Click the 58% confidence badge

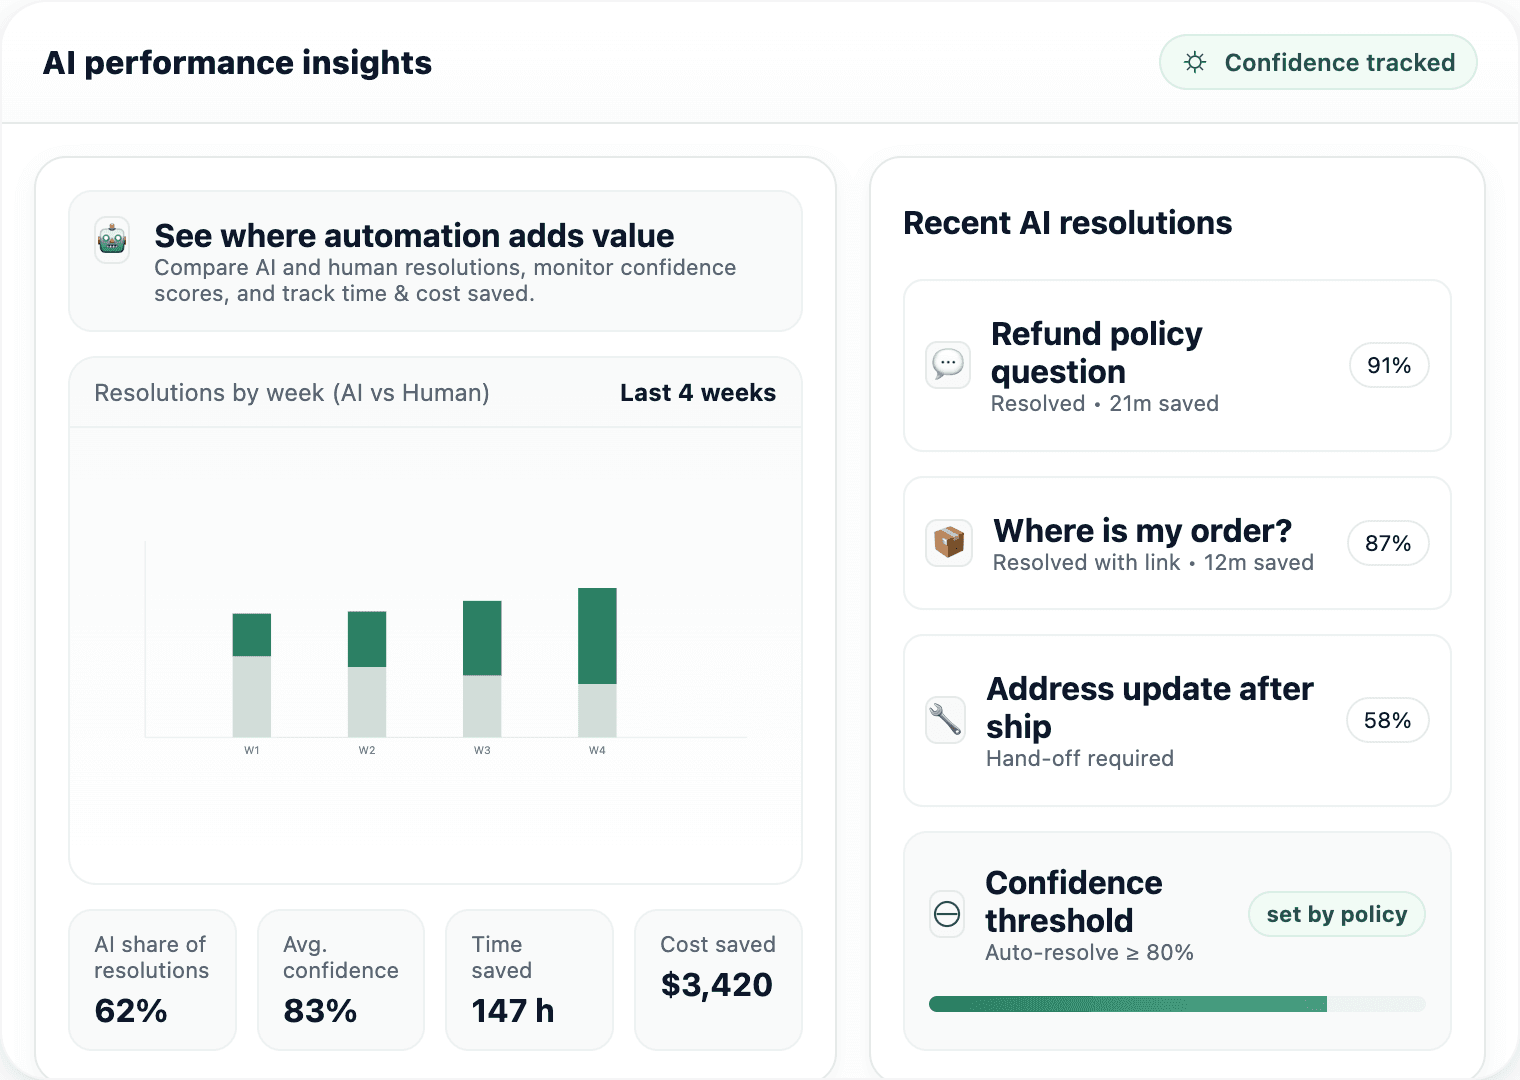pos(1388,721)
